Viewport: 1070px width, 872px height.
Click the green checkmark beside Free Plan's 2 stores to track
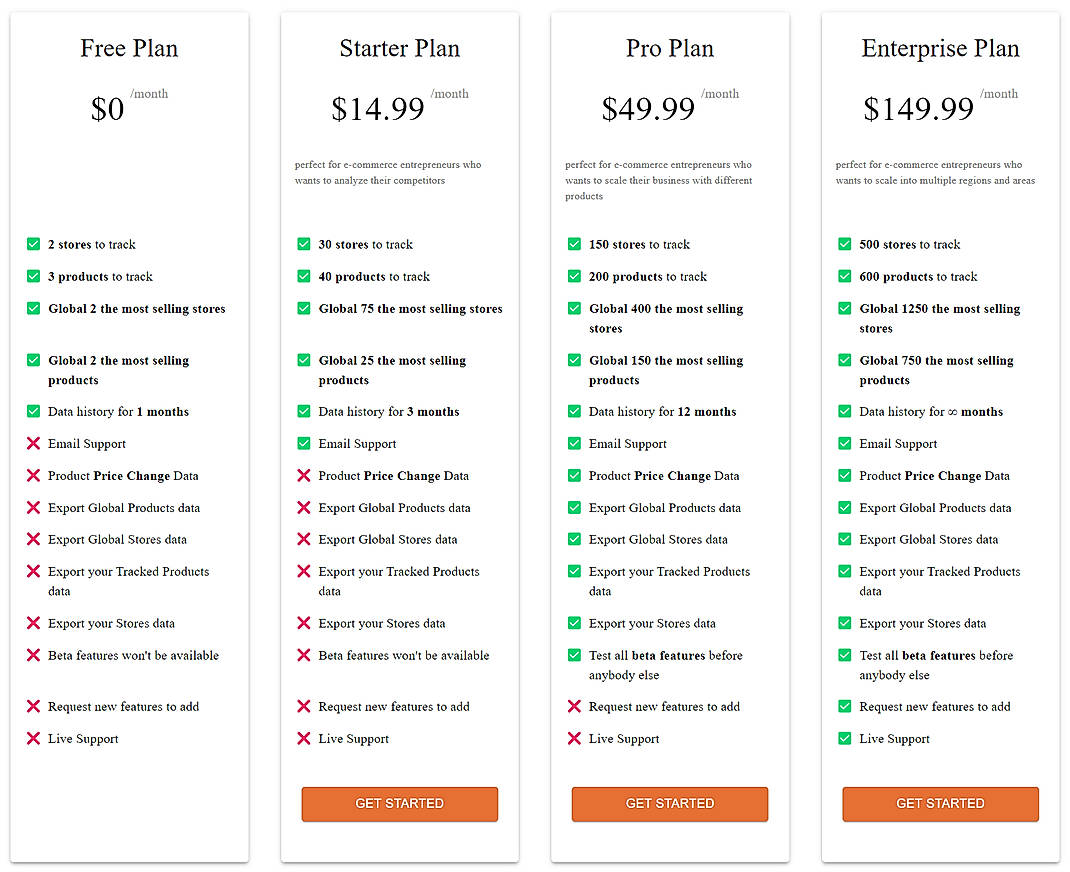[32, 244]
